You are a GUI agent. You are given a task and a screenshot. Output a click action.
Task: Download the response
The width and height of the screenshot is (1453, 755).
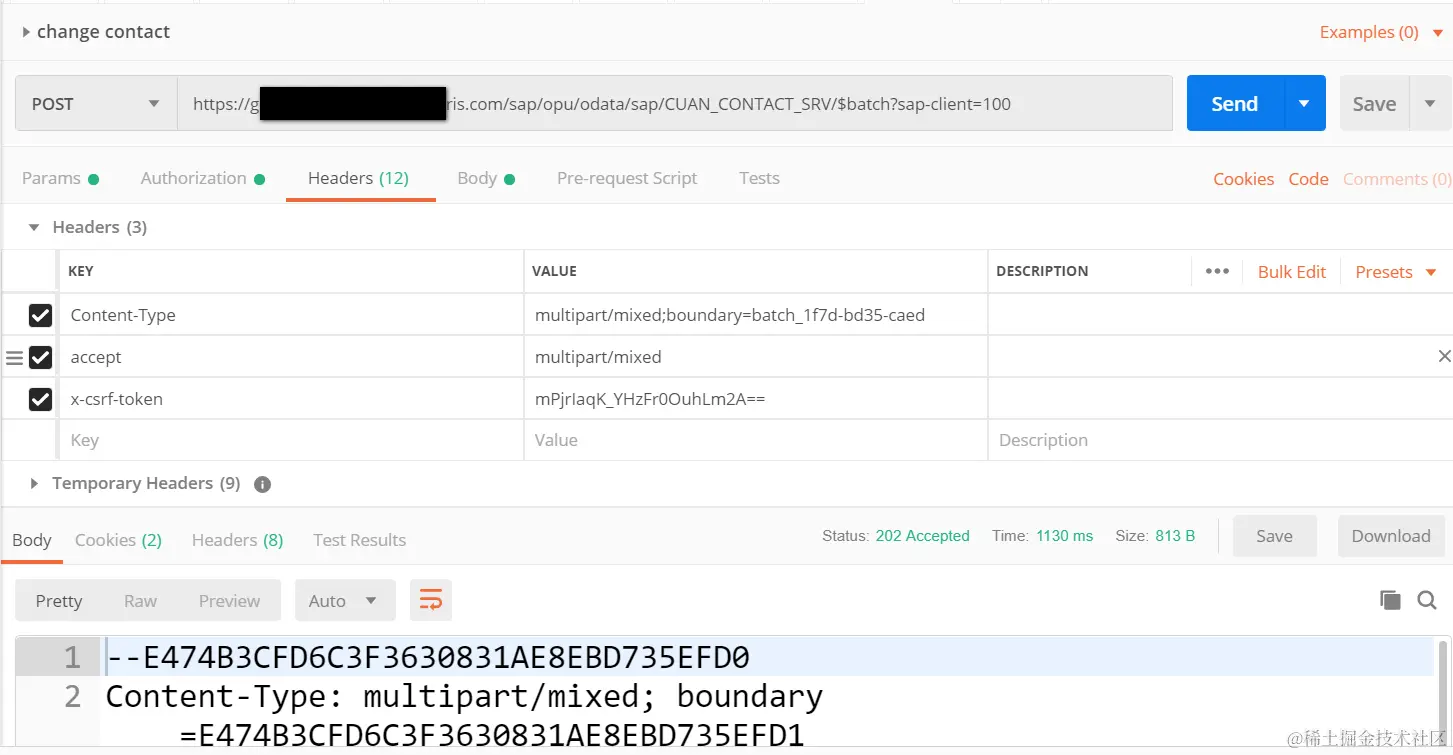pos(1390,536)
